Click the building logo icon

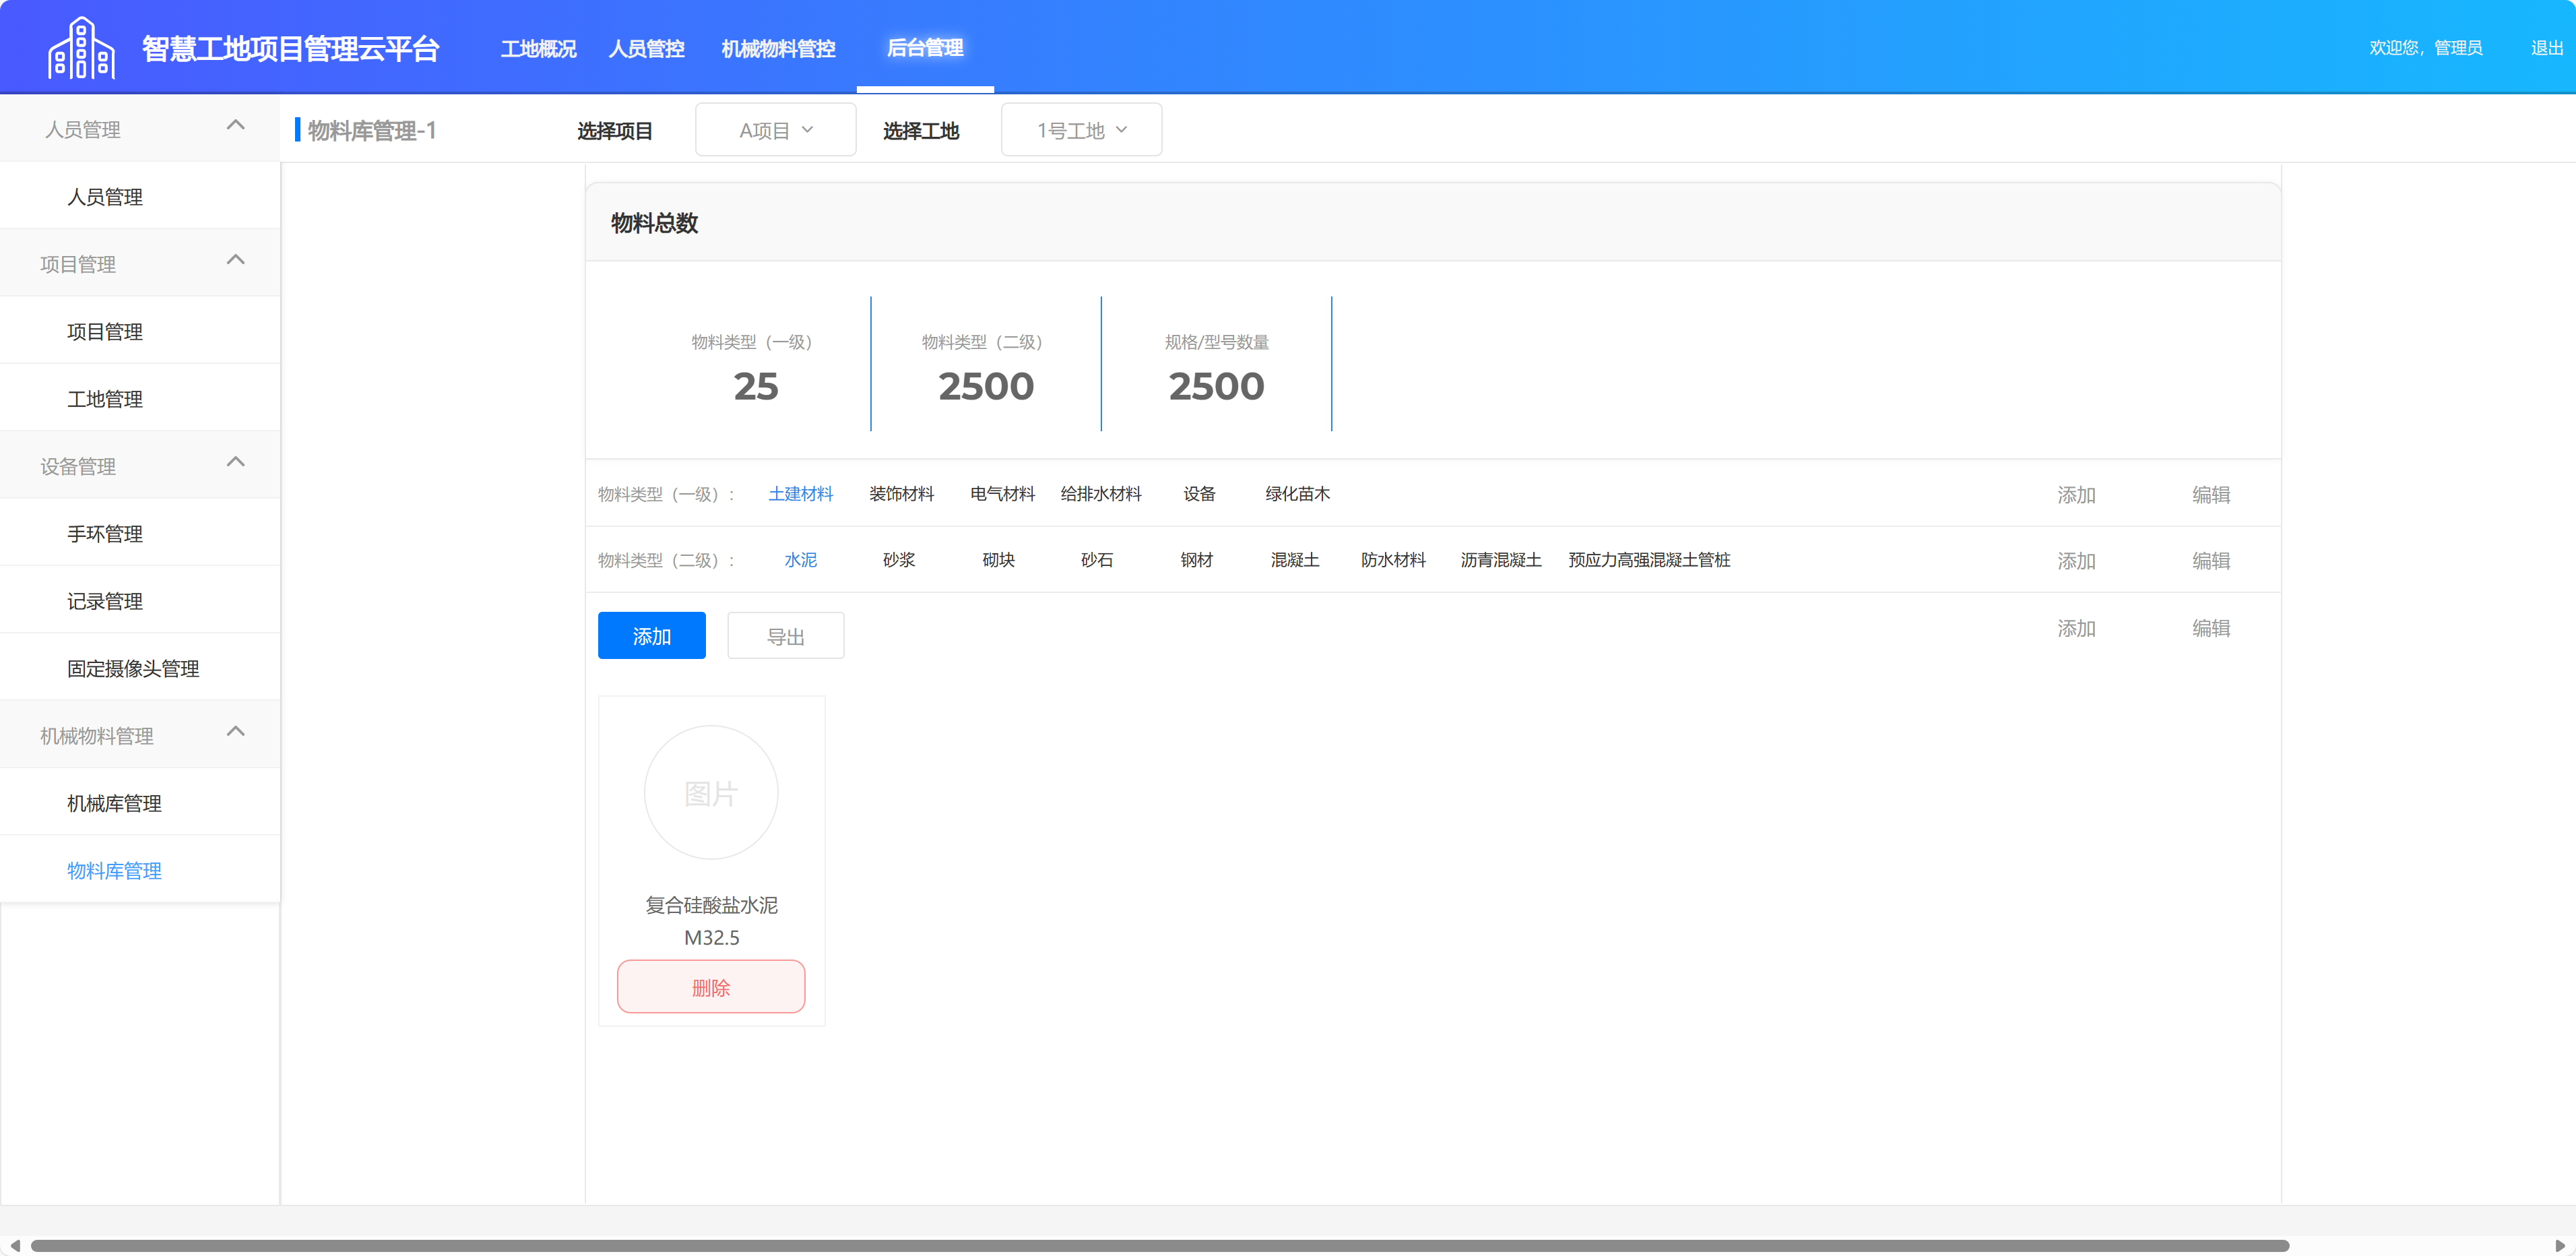pyautogui.click(x=82, y=48)
